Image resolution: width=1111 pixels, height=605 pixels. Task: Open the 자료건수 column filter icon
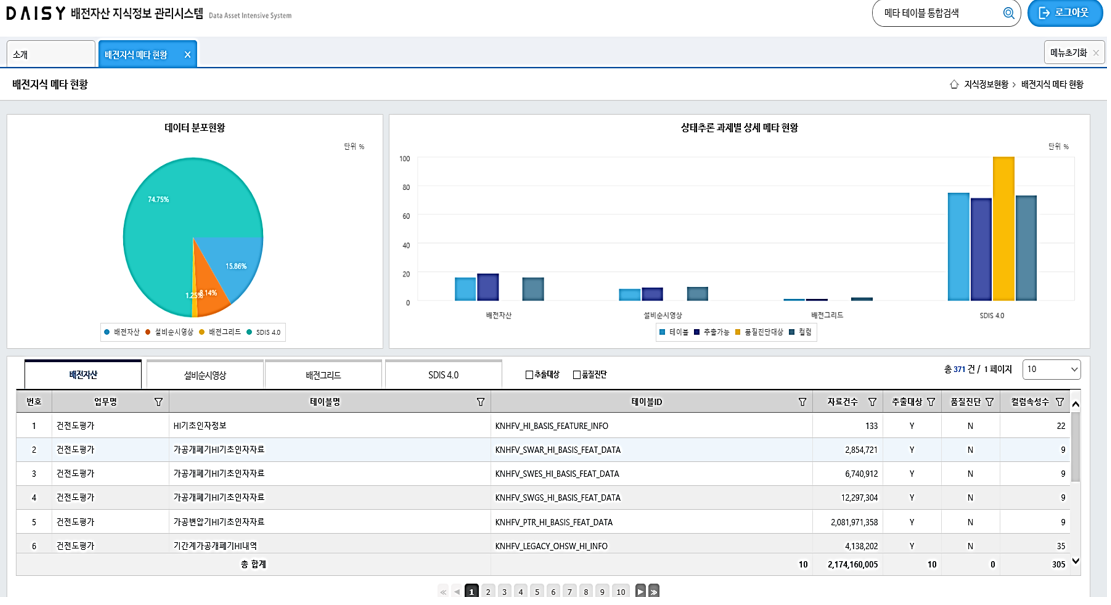click(x=872, y=402)
